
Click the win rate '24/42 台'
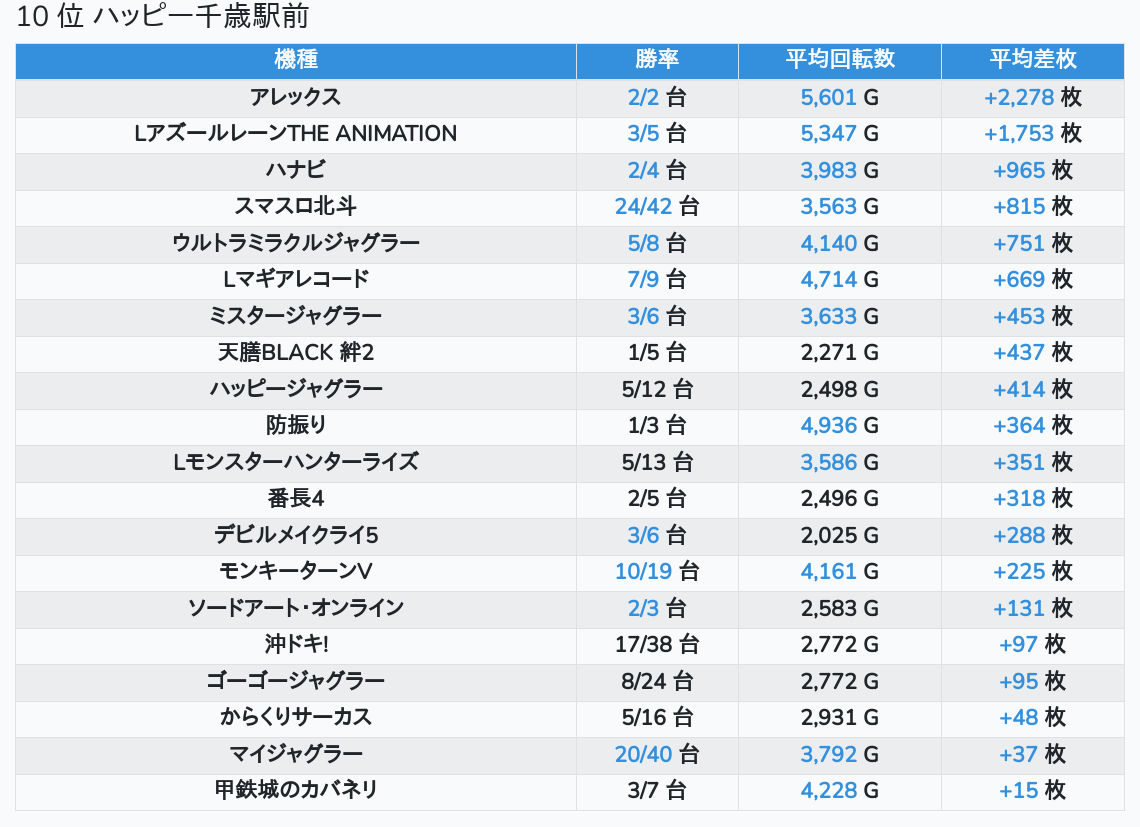pyautogui.click(x=657, y=207)
